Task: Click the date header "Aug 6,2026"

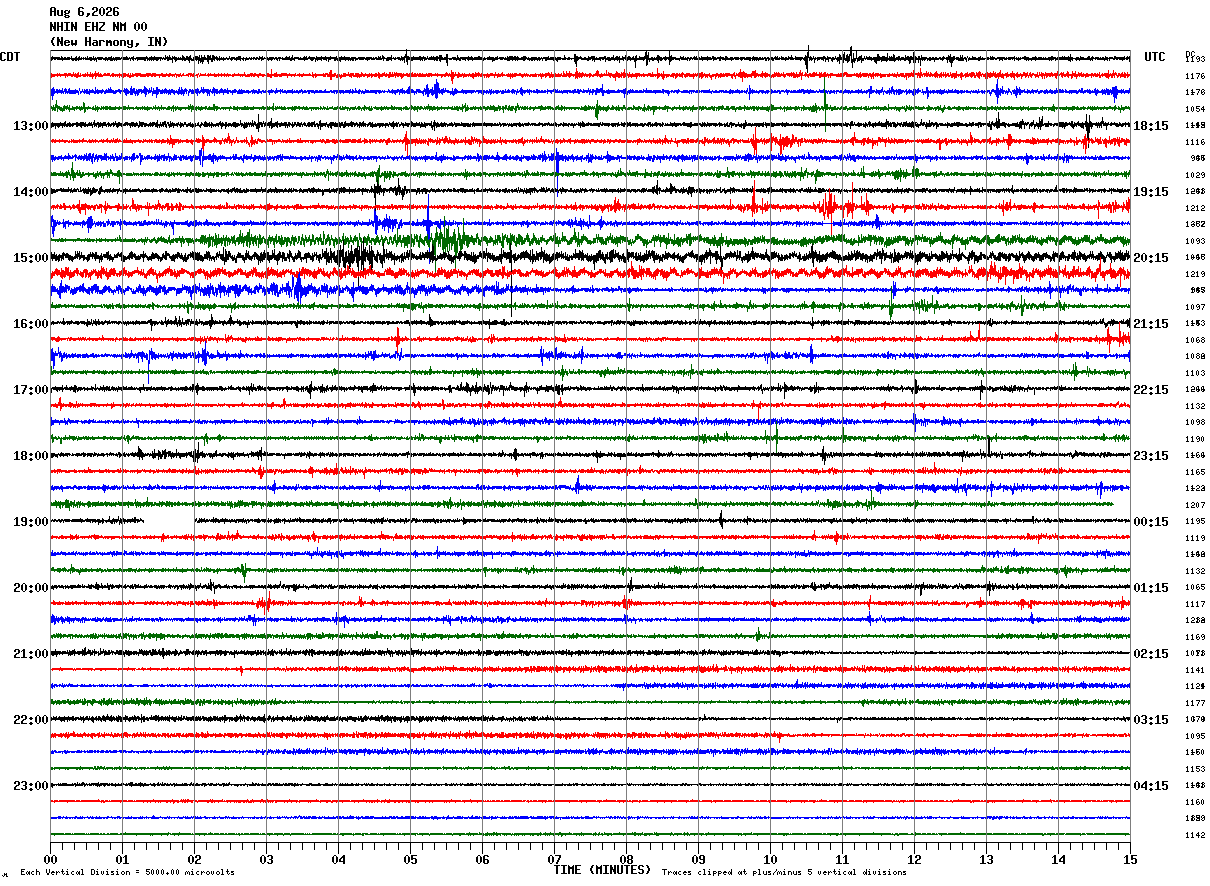Action: [84, 12]
